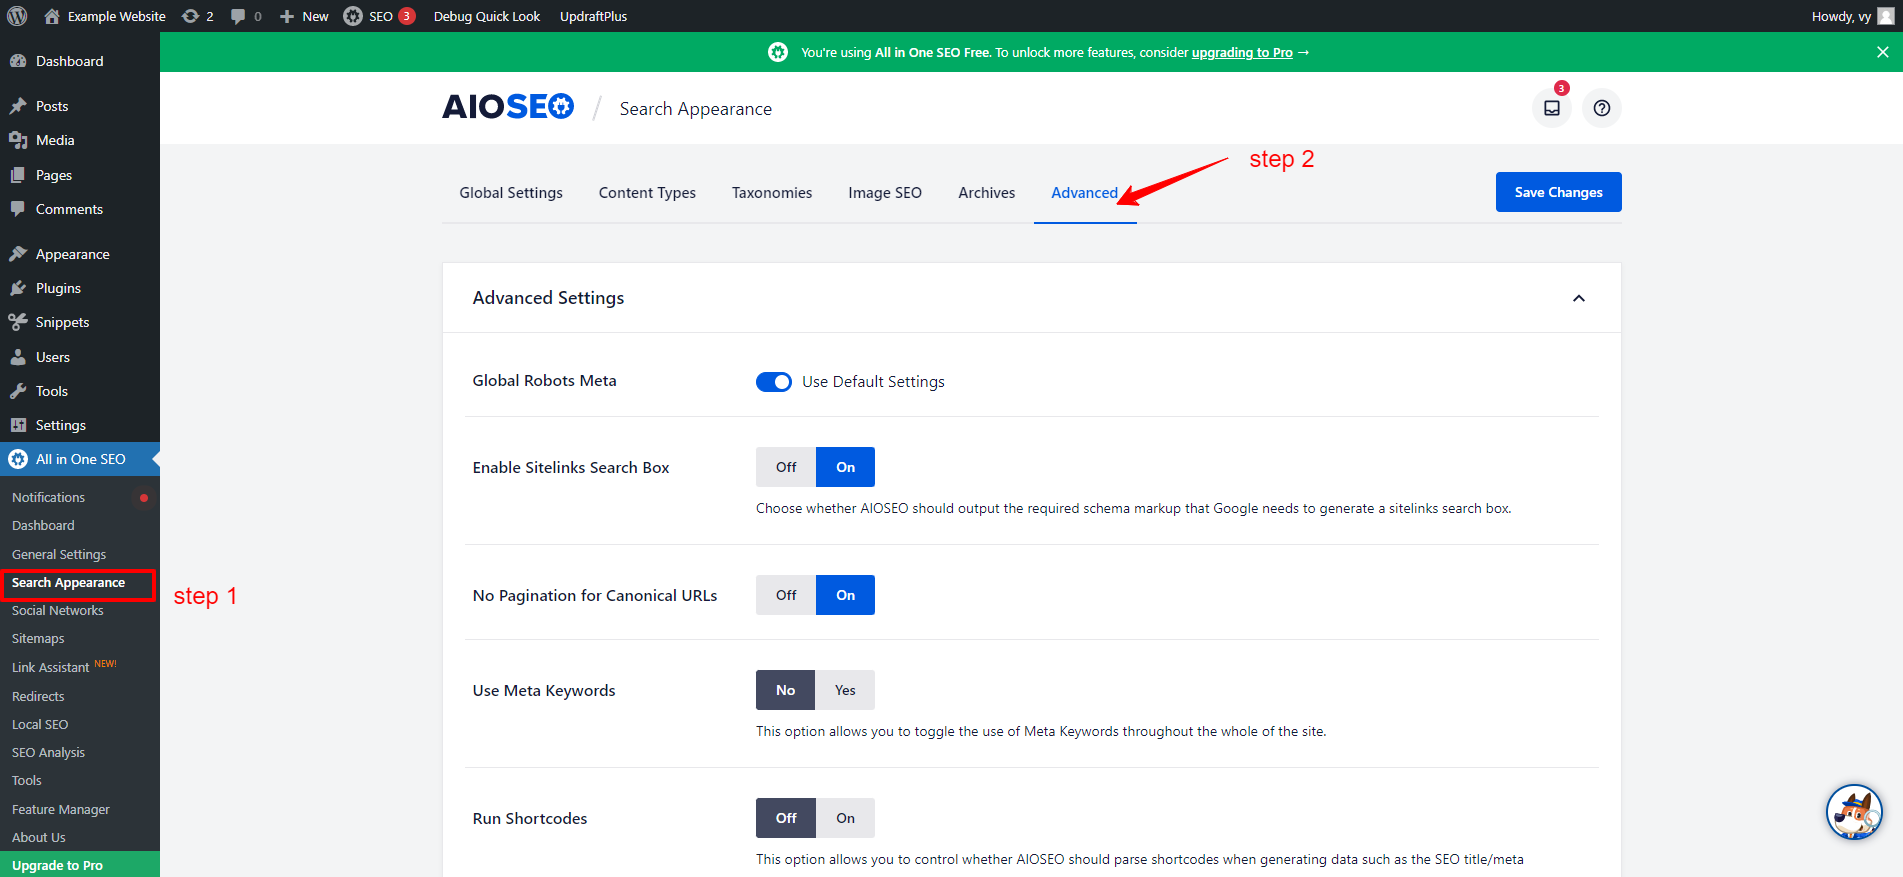This screenshot has height=877, width=1903.
Task: Dismiss the green upgrade banner
Action: tap(1883, 52)
